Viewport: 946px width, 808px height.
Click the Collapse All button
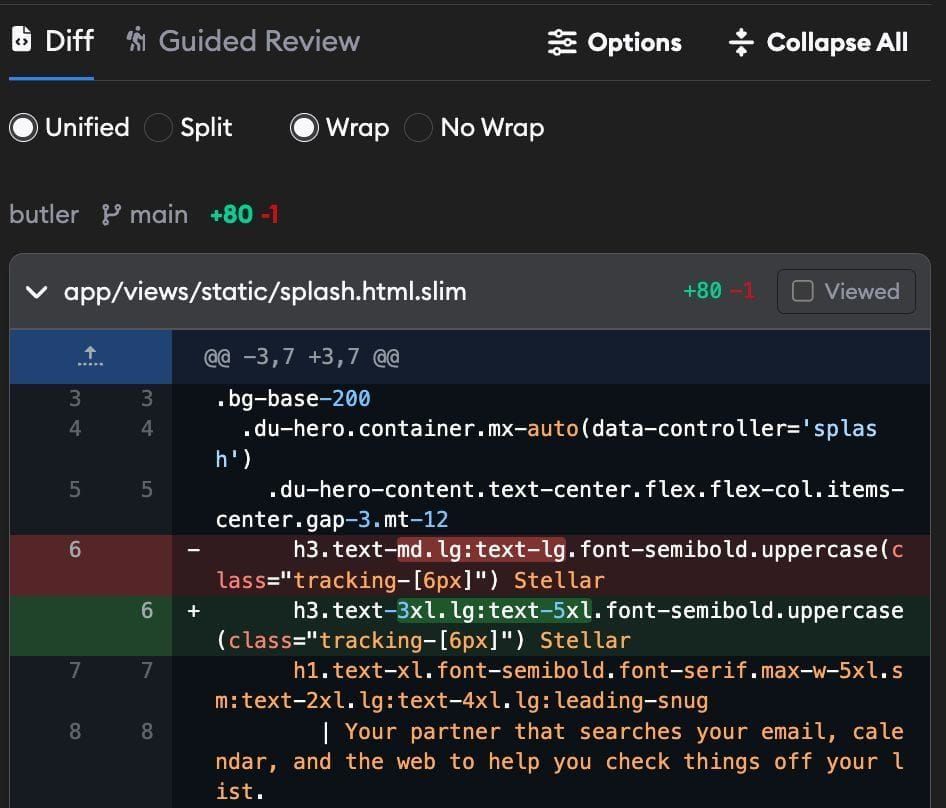(817, 42)
